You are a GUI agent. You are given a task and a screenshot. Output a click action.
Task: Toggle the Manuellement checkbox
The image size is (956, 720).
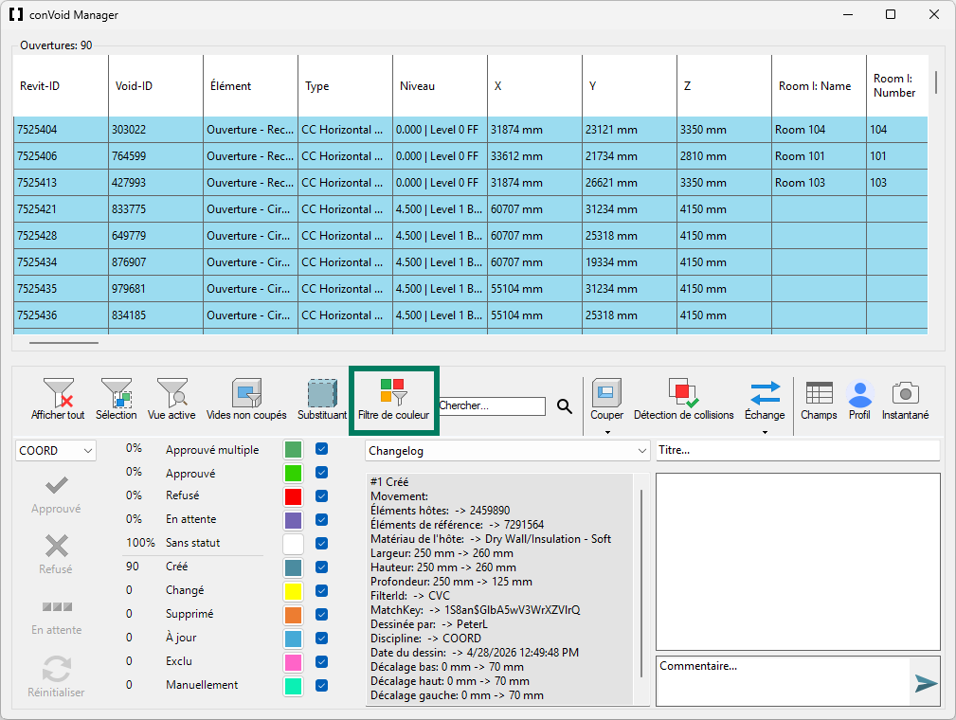[321, 685]
